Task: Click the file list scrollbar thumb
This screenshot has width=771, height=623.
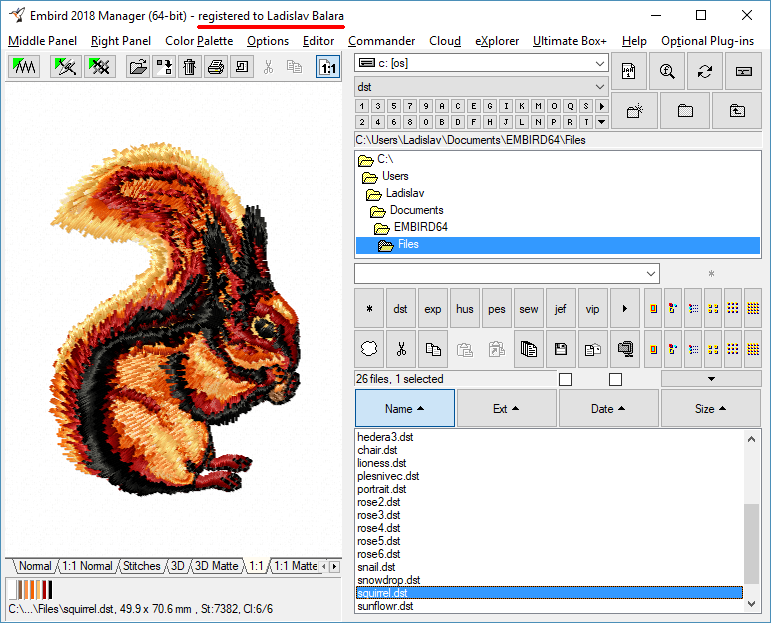Action: point(751,543)
